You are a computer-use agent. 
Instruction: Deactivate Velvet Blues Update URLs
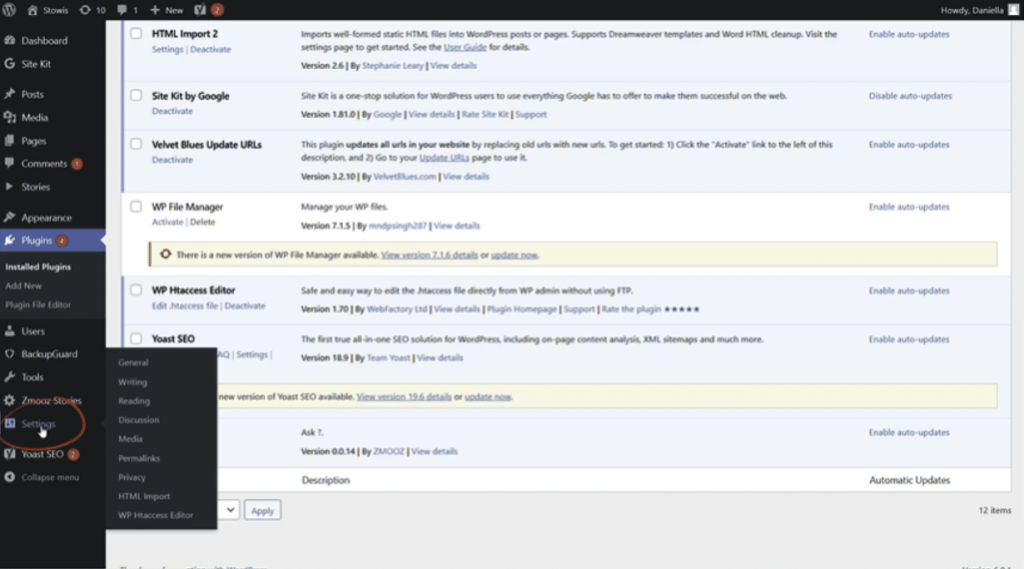pos(172,160)
